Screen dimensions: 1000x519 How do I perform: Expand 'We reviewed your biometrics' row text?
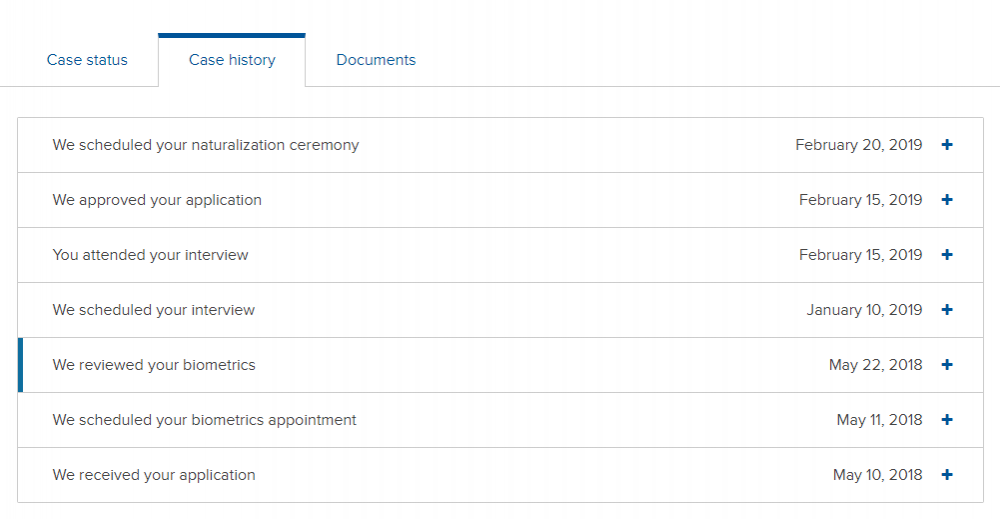[154, 365]
